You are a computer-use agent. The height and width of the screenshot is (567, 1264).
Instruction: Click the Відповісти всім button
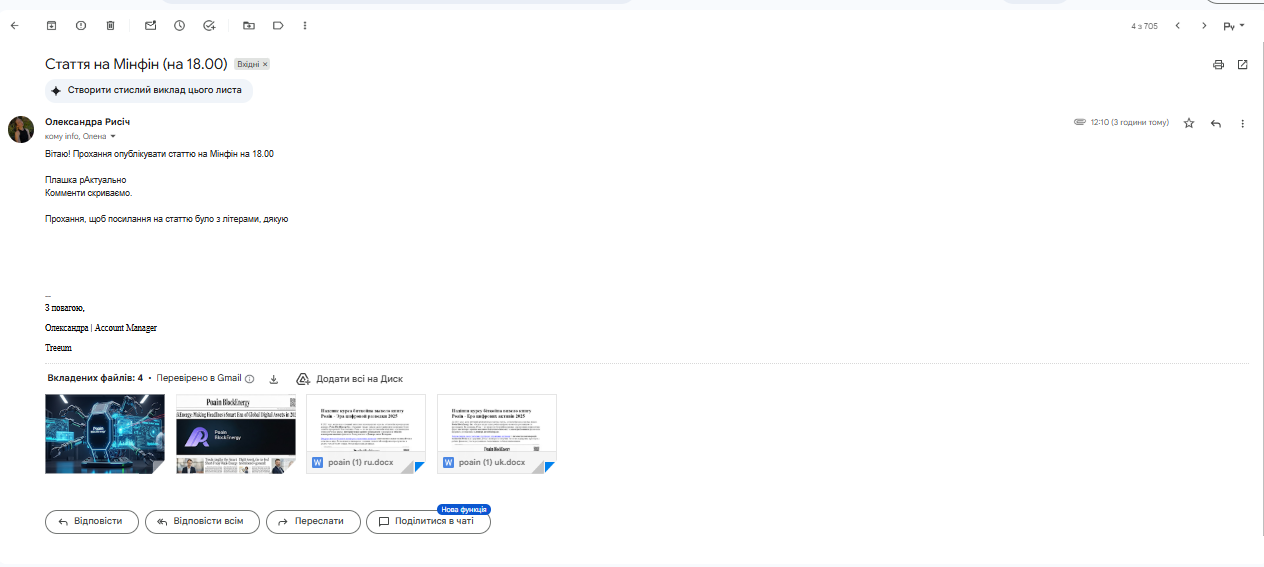point(202,521)
